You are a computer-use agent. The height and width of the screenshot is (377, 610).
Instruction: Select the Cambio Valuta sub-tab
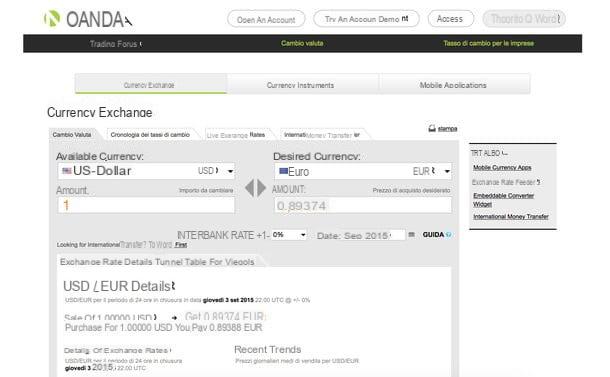(x=72, y=135)
